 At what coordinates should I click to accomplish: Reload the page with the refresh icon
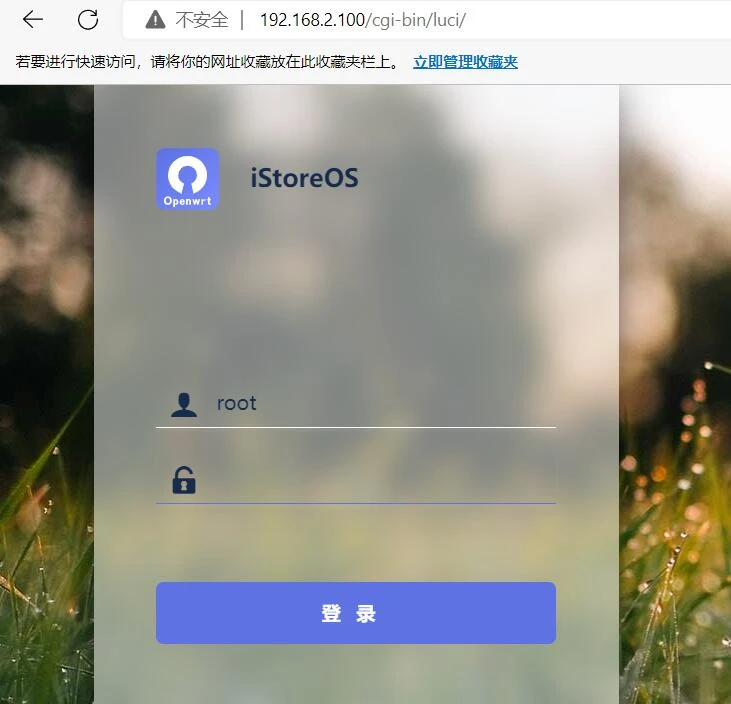tap(88, 20)
